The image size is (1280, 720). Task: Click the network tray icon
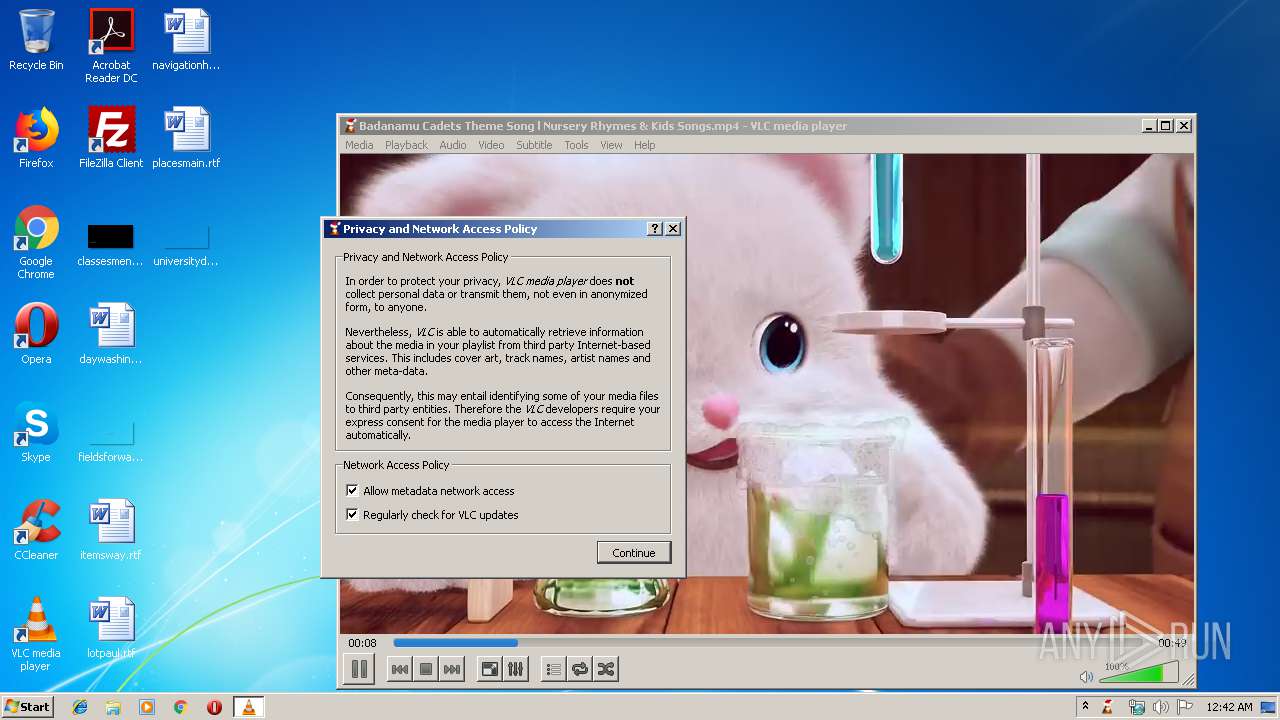tap(1137, 707)
